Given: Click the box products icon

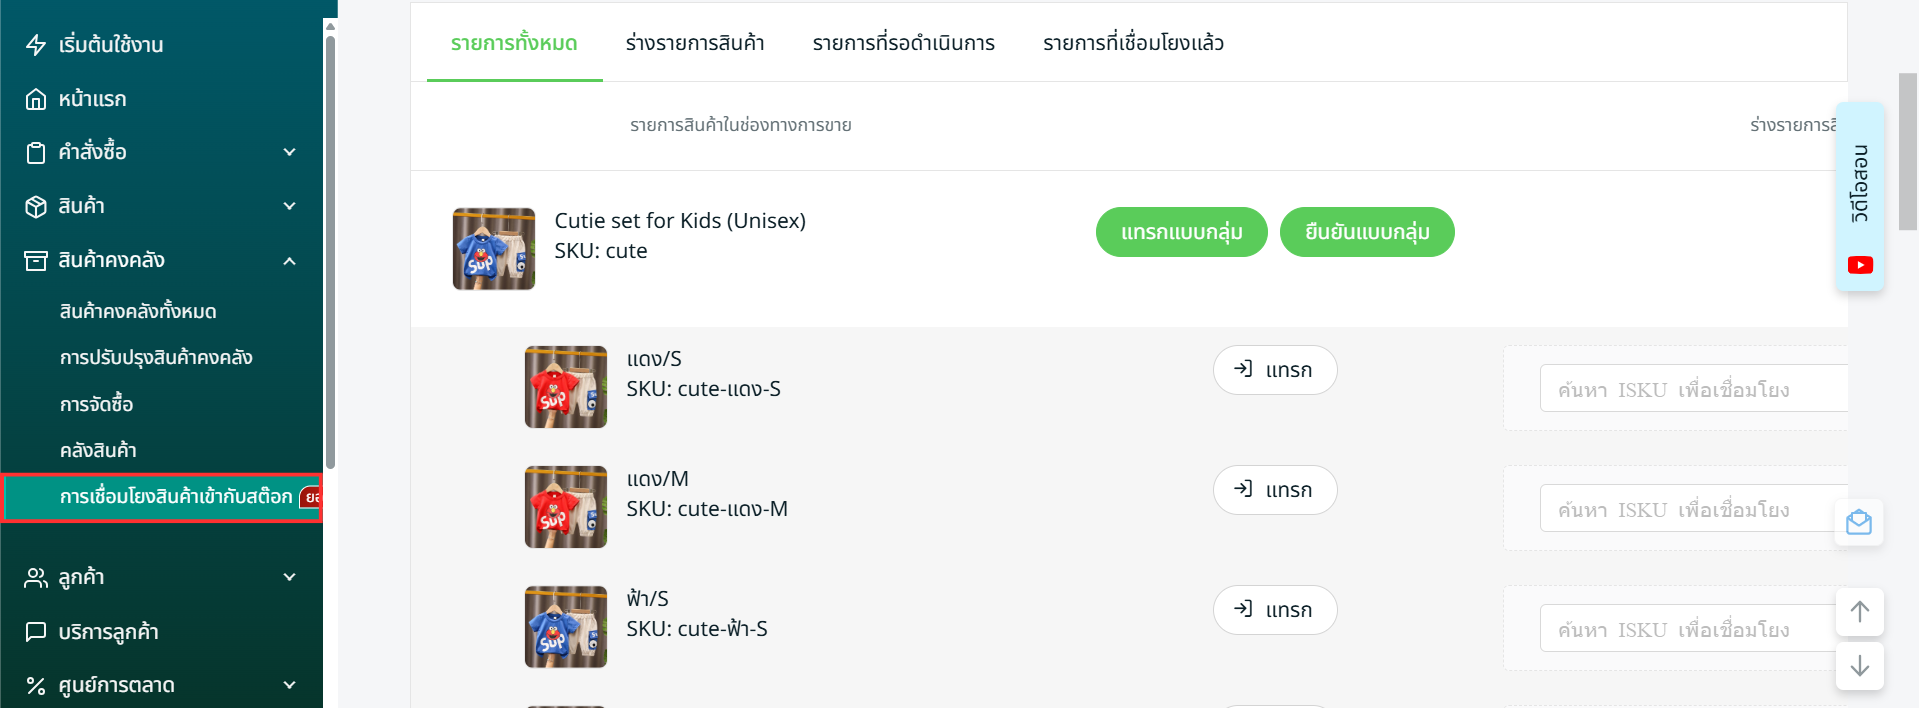Looking at the screenshot, I should 36,206.
